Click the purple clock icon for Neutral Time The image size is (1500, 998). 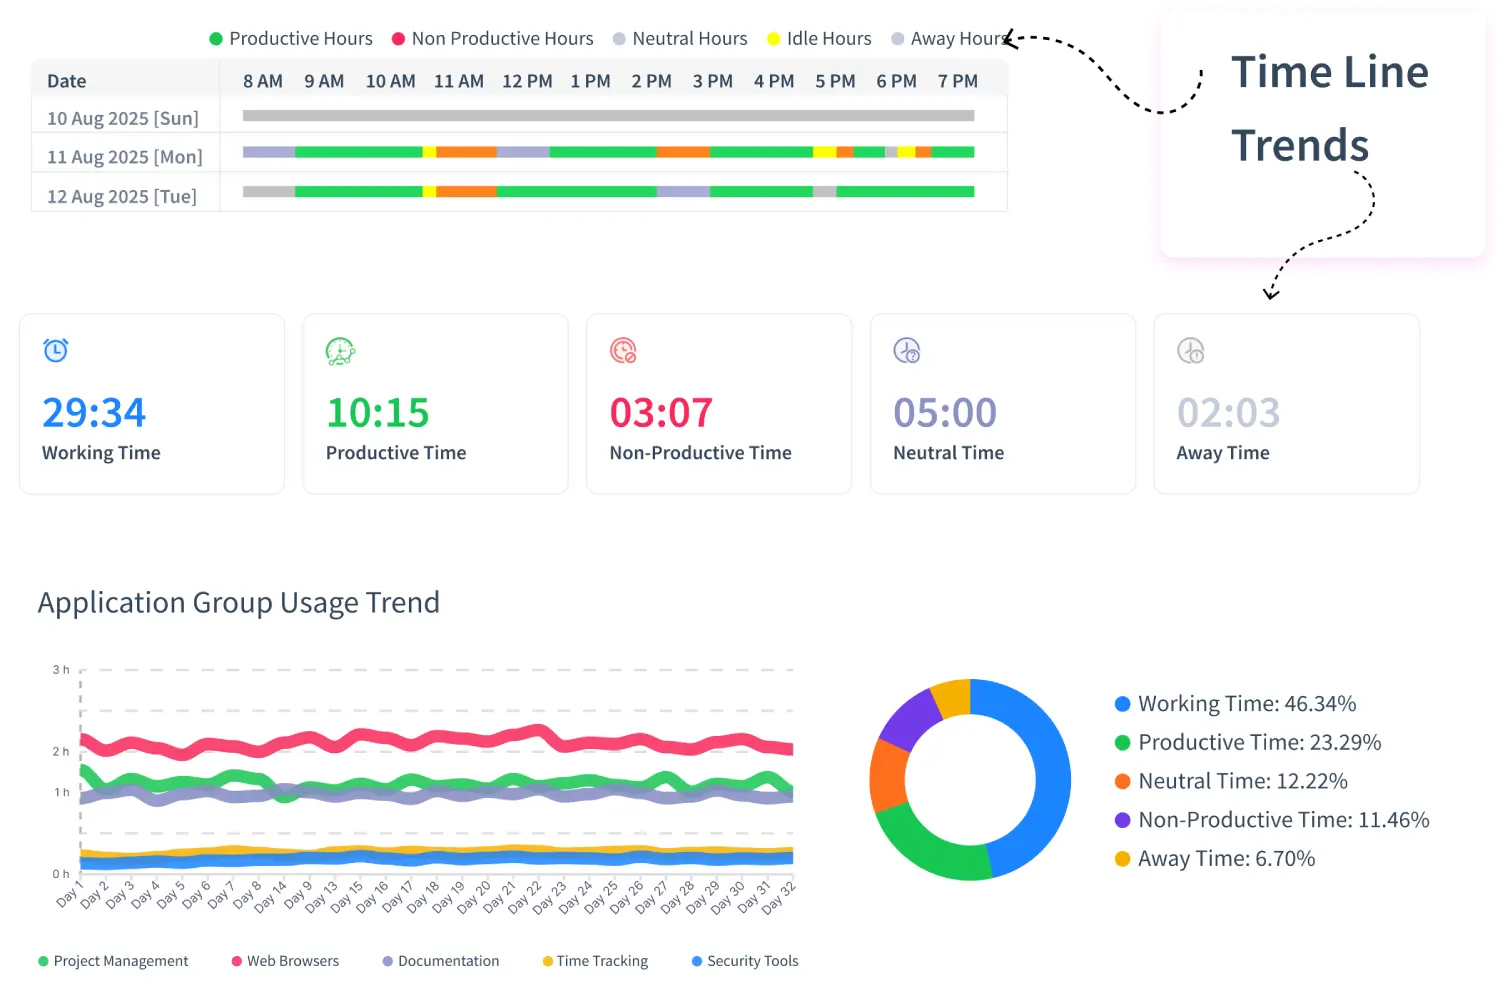908,350
